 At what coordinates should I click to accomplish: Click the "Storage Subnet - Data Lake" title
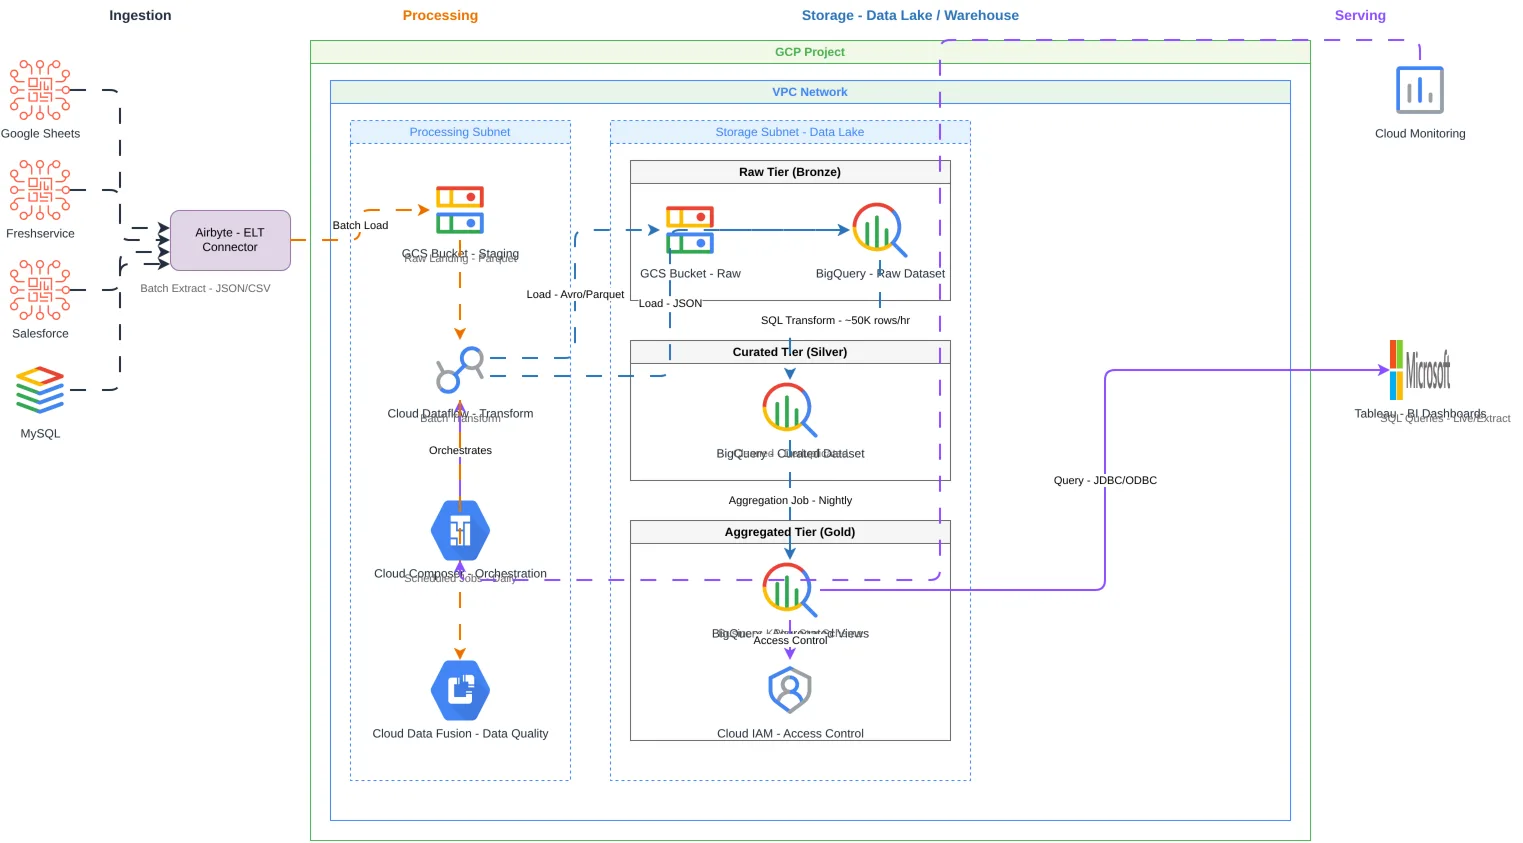pos(790,132)
